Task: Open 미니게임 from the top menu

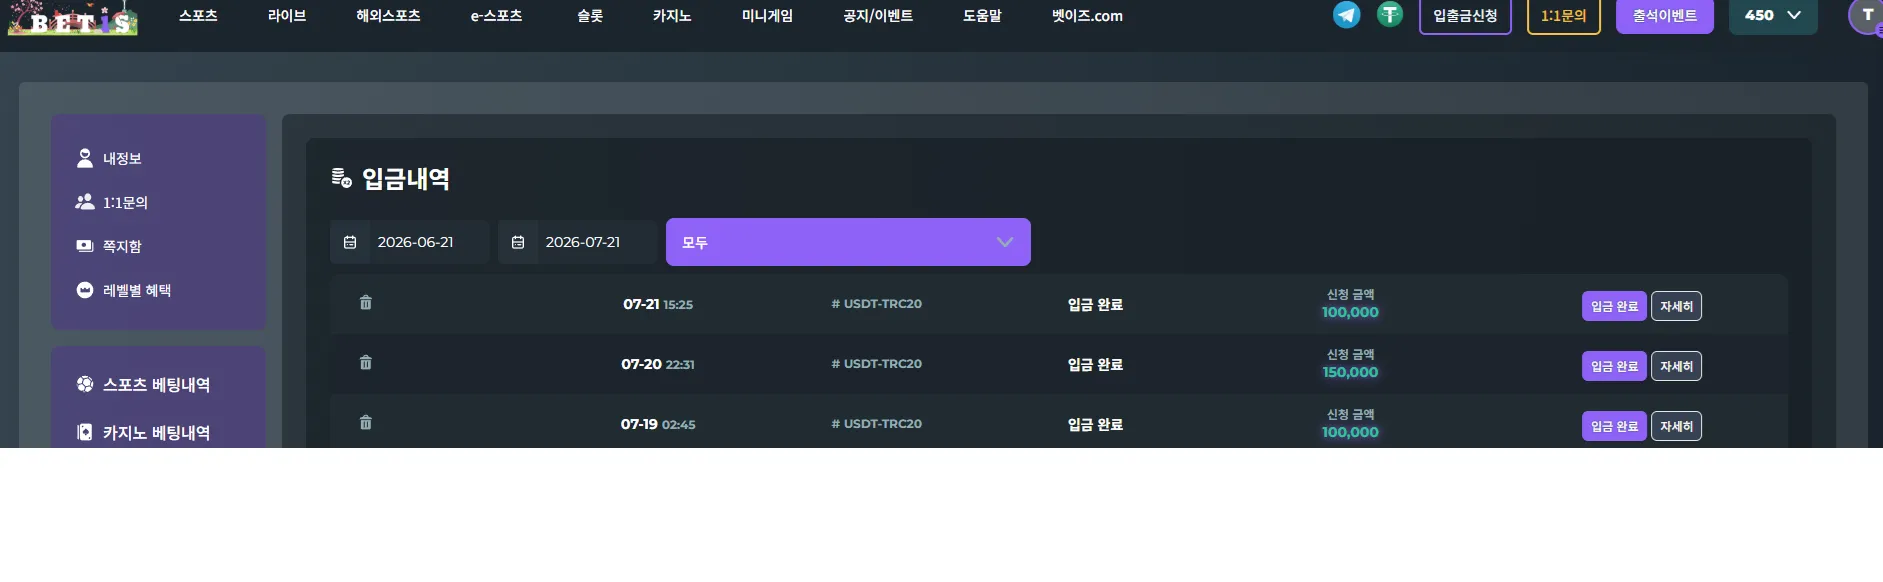Action: click(767, 16)
